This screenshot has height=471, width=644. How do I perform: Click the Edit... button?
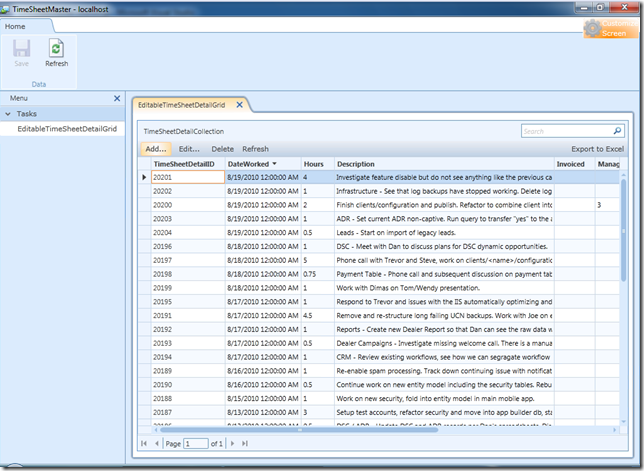tap(189, 149)
